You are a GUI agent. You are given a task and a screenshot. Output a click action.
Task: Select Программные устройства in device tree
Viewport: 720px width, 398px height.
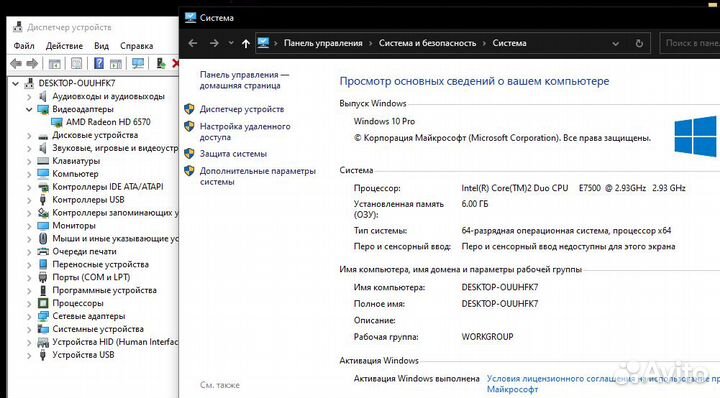click(104, 290)
